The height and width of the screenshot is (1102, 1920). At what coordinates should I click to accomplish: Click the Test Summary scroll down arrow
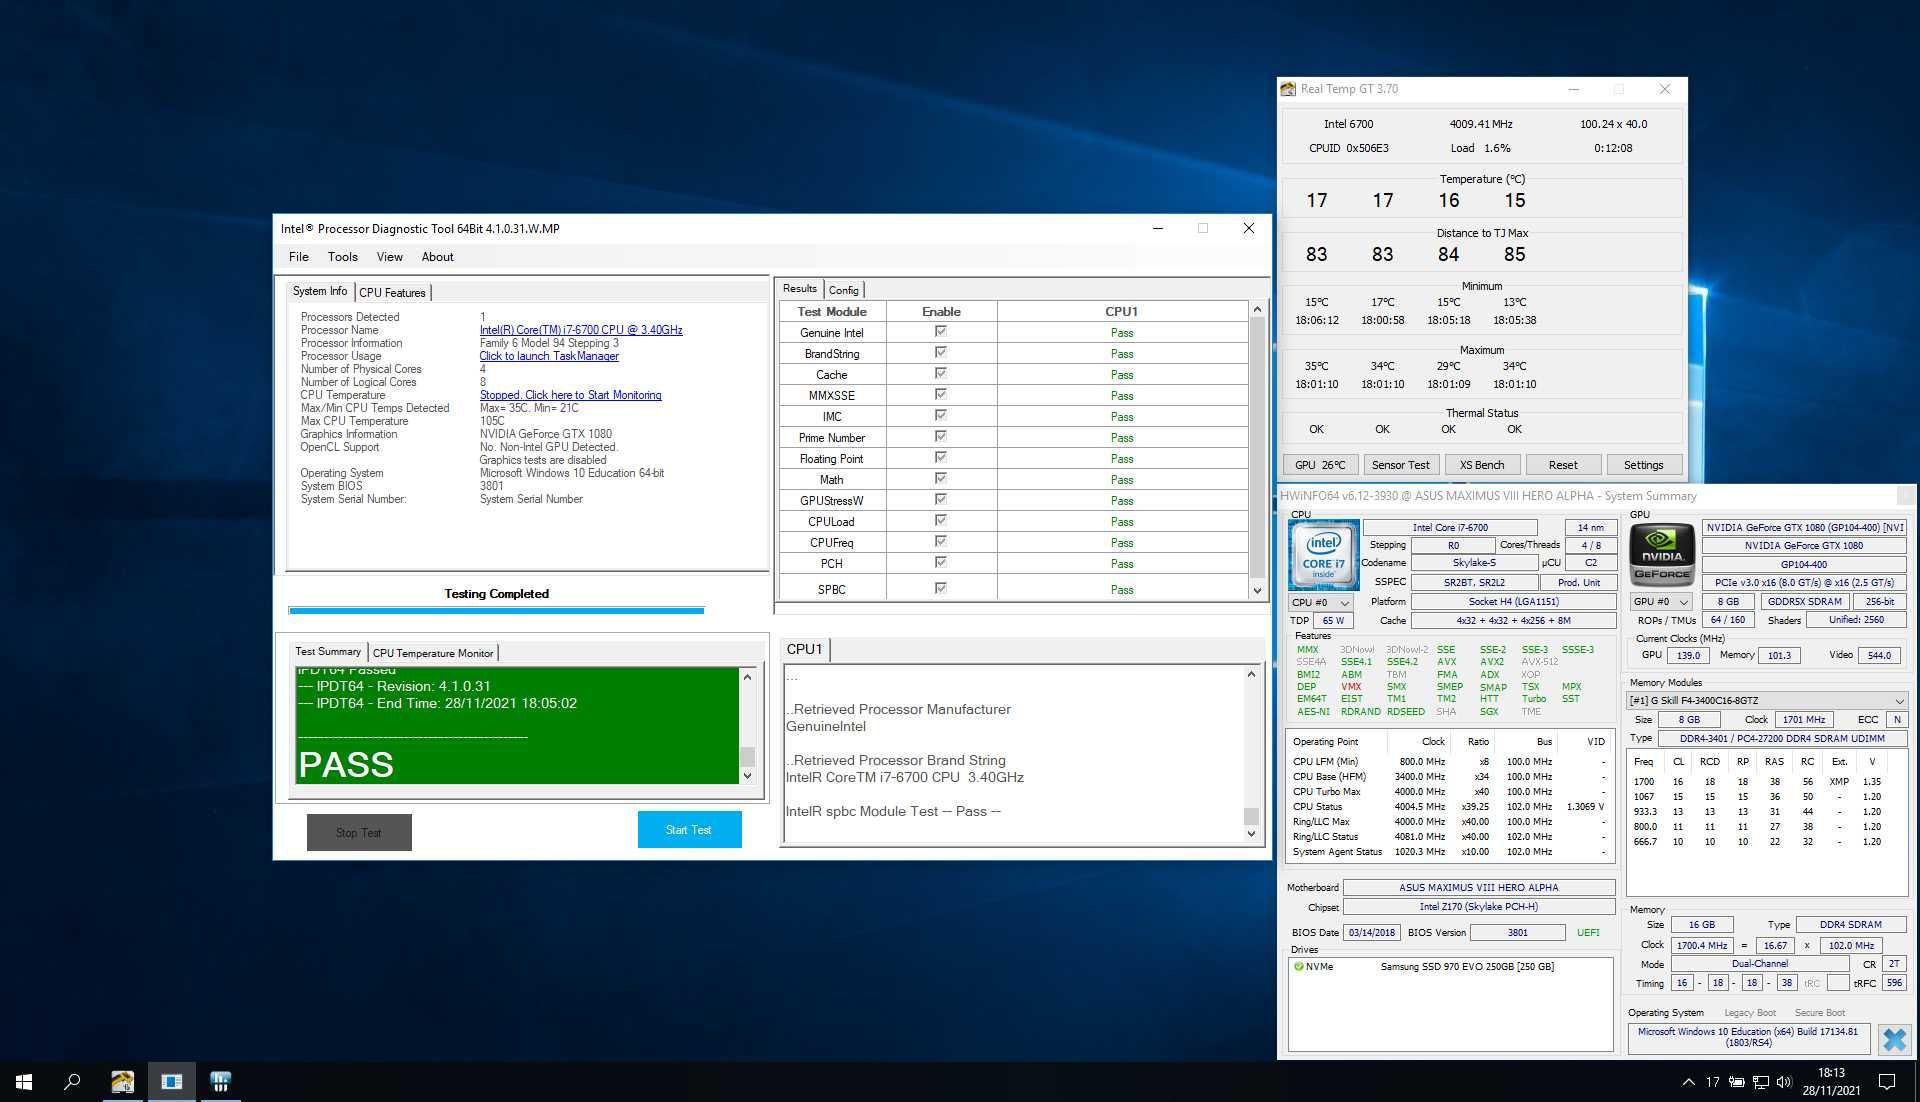click(747, 776)
